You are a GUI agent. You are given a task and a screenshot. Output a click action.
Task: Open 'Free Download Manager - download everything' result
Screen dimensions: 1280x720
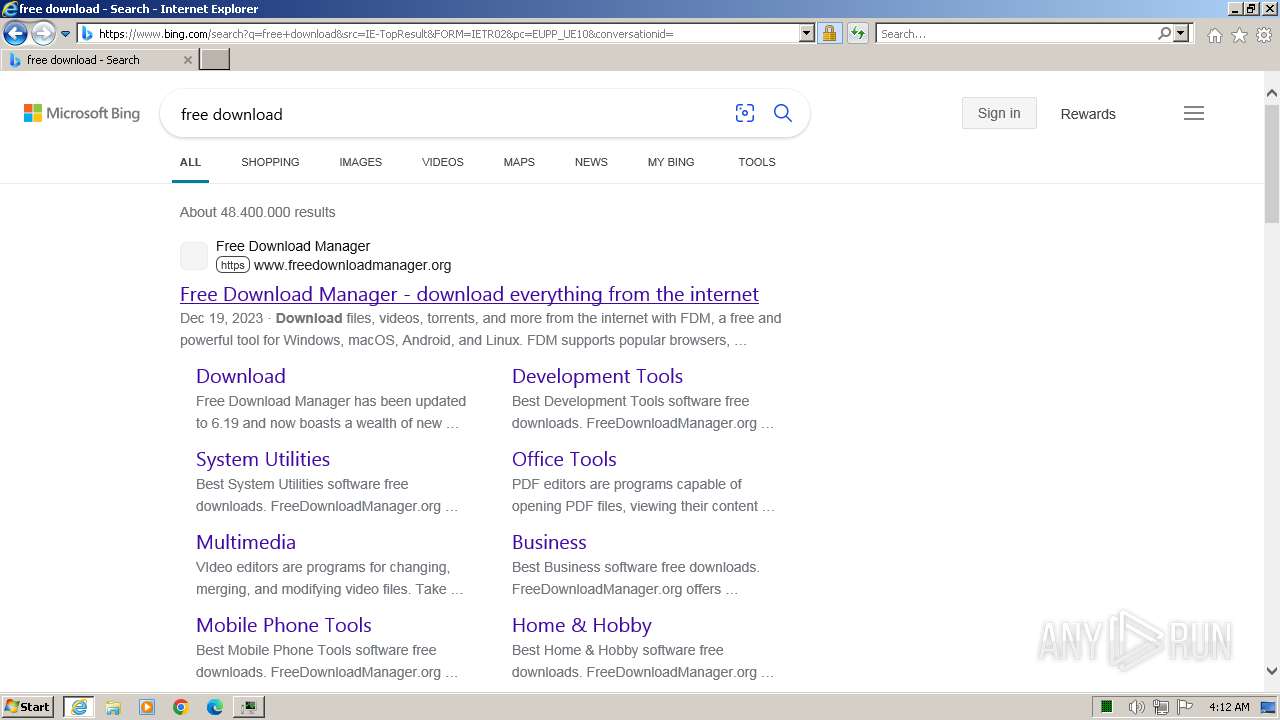469,294
